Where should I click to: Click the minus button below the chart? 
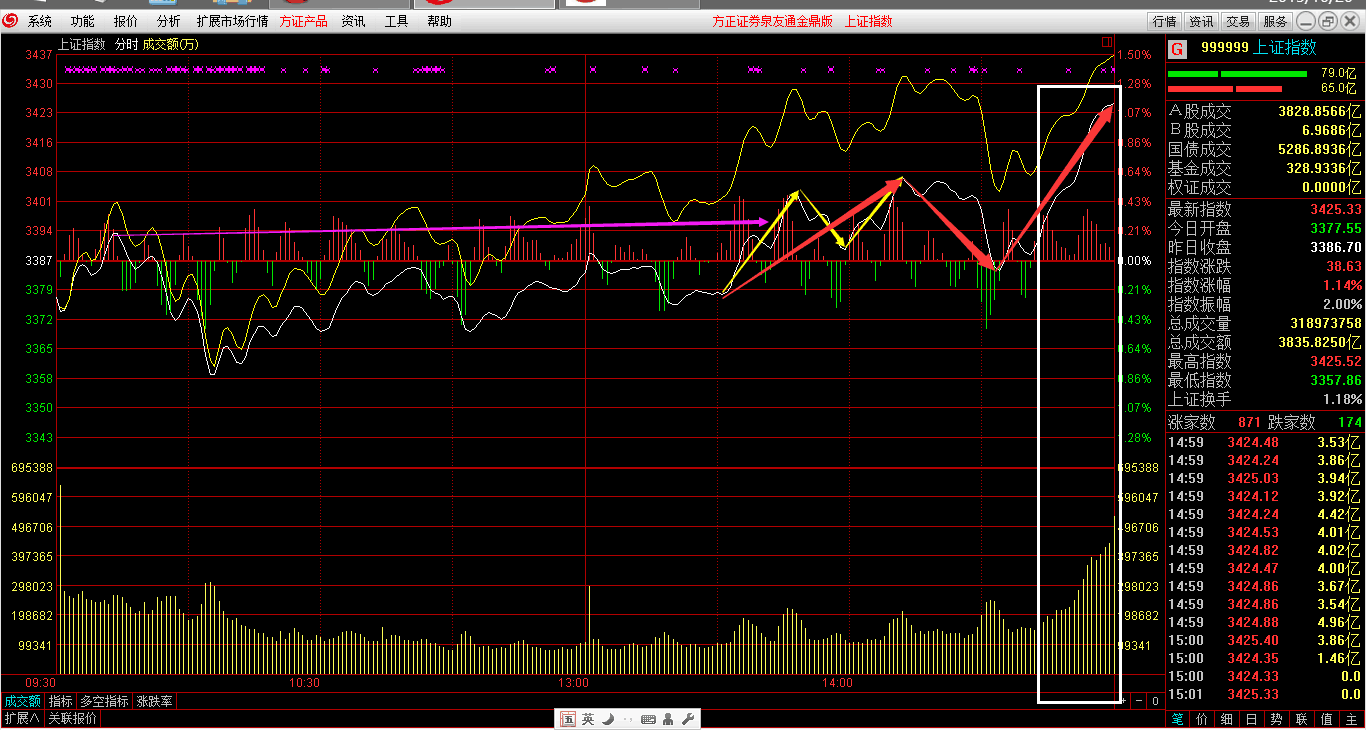(x=1139, y=701)
